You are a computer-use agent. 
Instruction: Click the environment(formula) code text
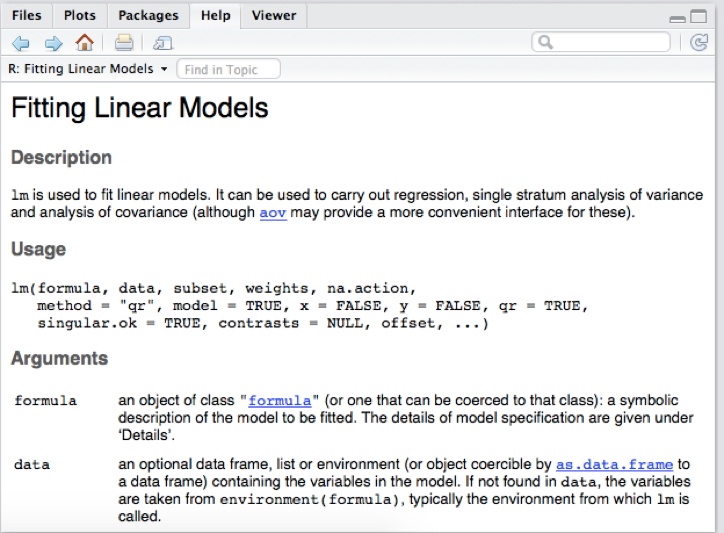pos(309,500)
